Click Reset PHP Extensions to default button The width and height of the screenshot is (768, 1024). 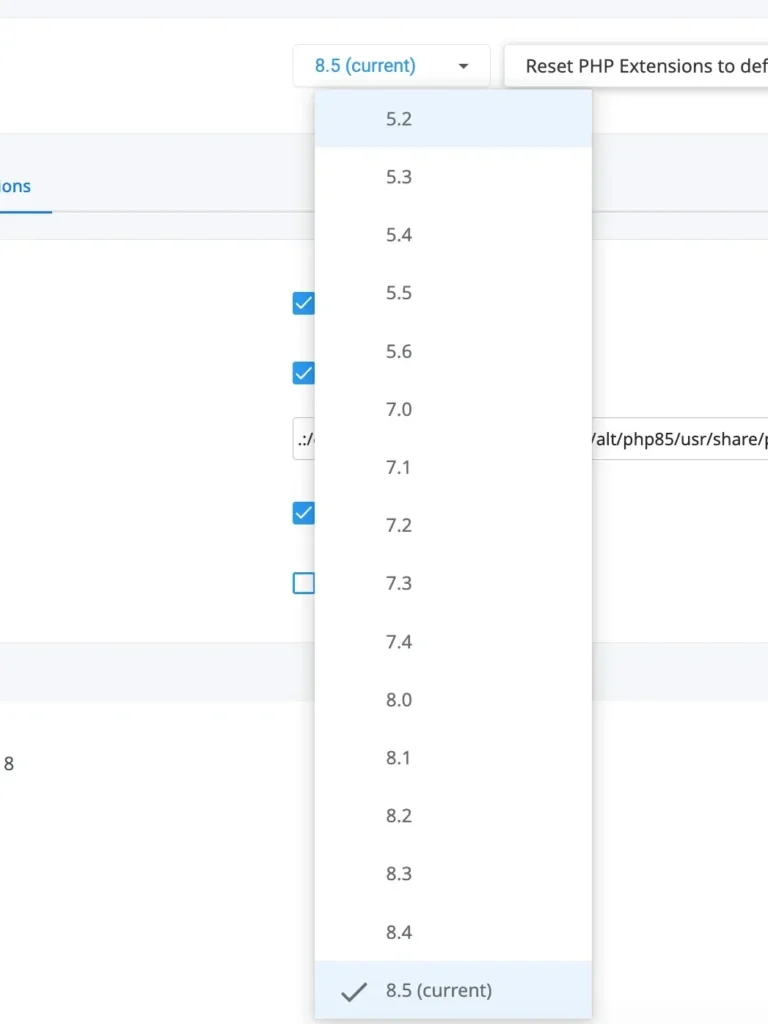(x=636, y=66)
